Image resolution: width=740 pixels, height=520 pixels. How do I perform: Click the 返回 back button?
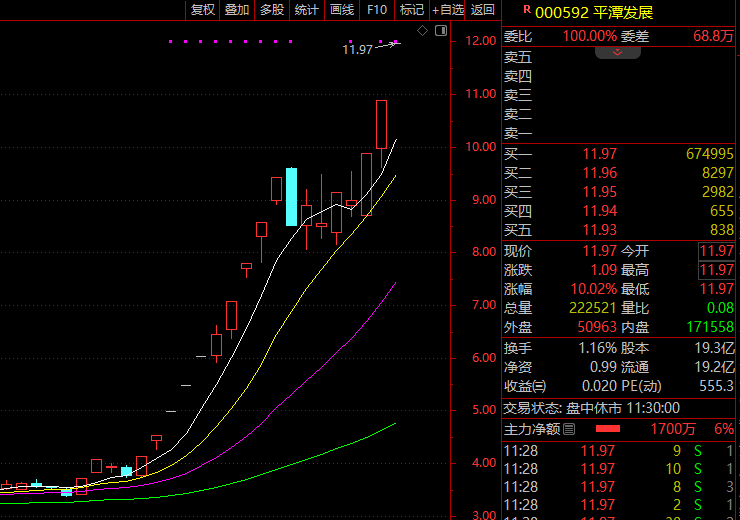tap(482, 10)
